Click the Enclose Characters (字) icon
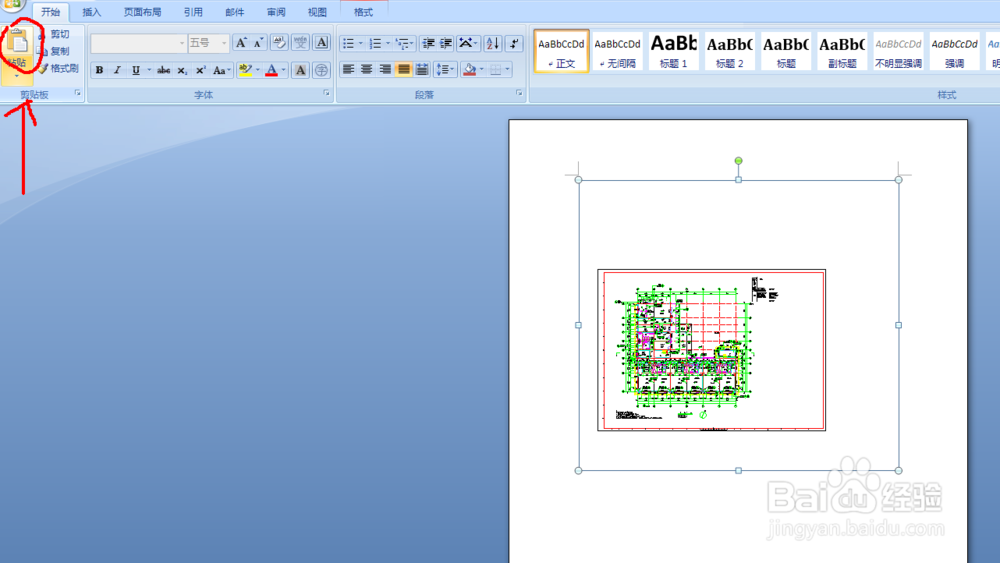Screen dimensions: 1000x563 (x=321, y=70)
